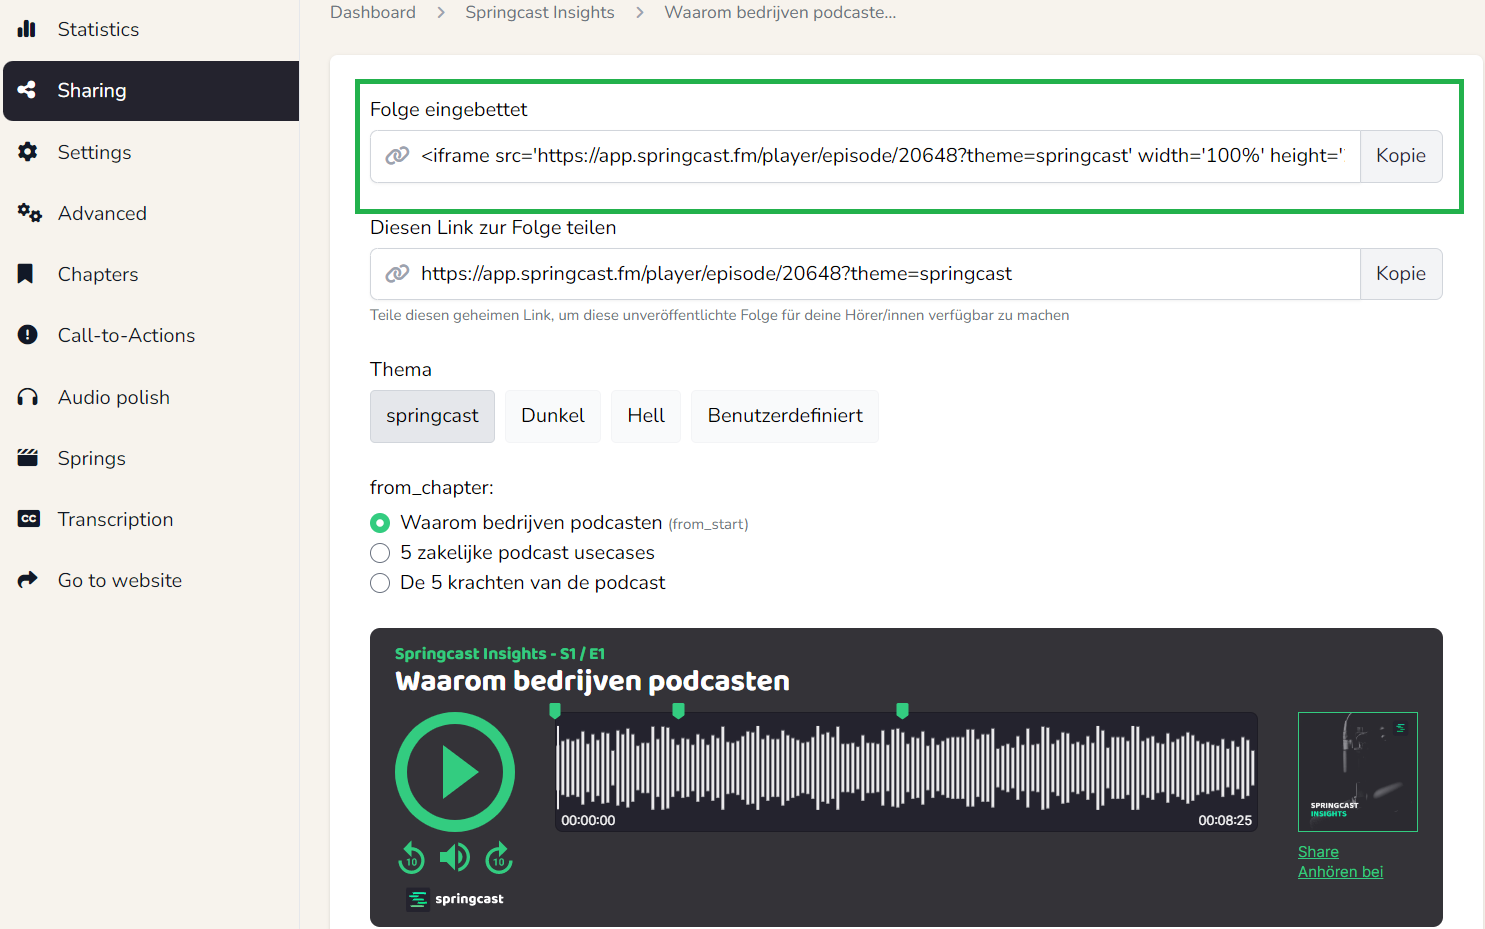The height and width of the screenshot is (929, 1485).
Task: Select chapter 5 zakelijke podcast usecases radio
Action: pos(380,553)
